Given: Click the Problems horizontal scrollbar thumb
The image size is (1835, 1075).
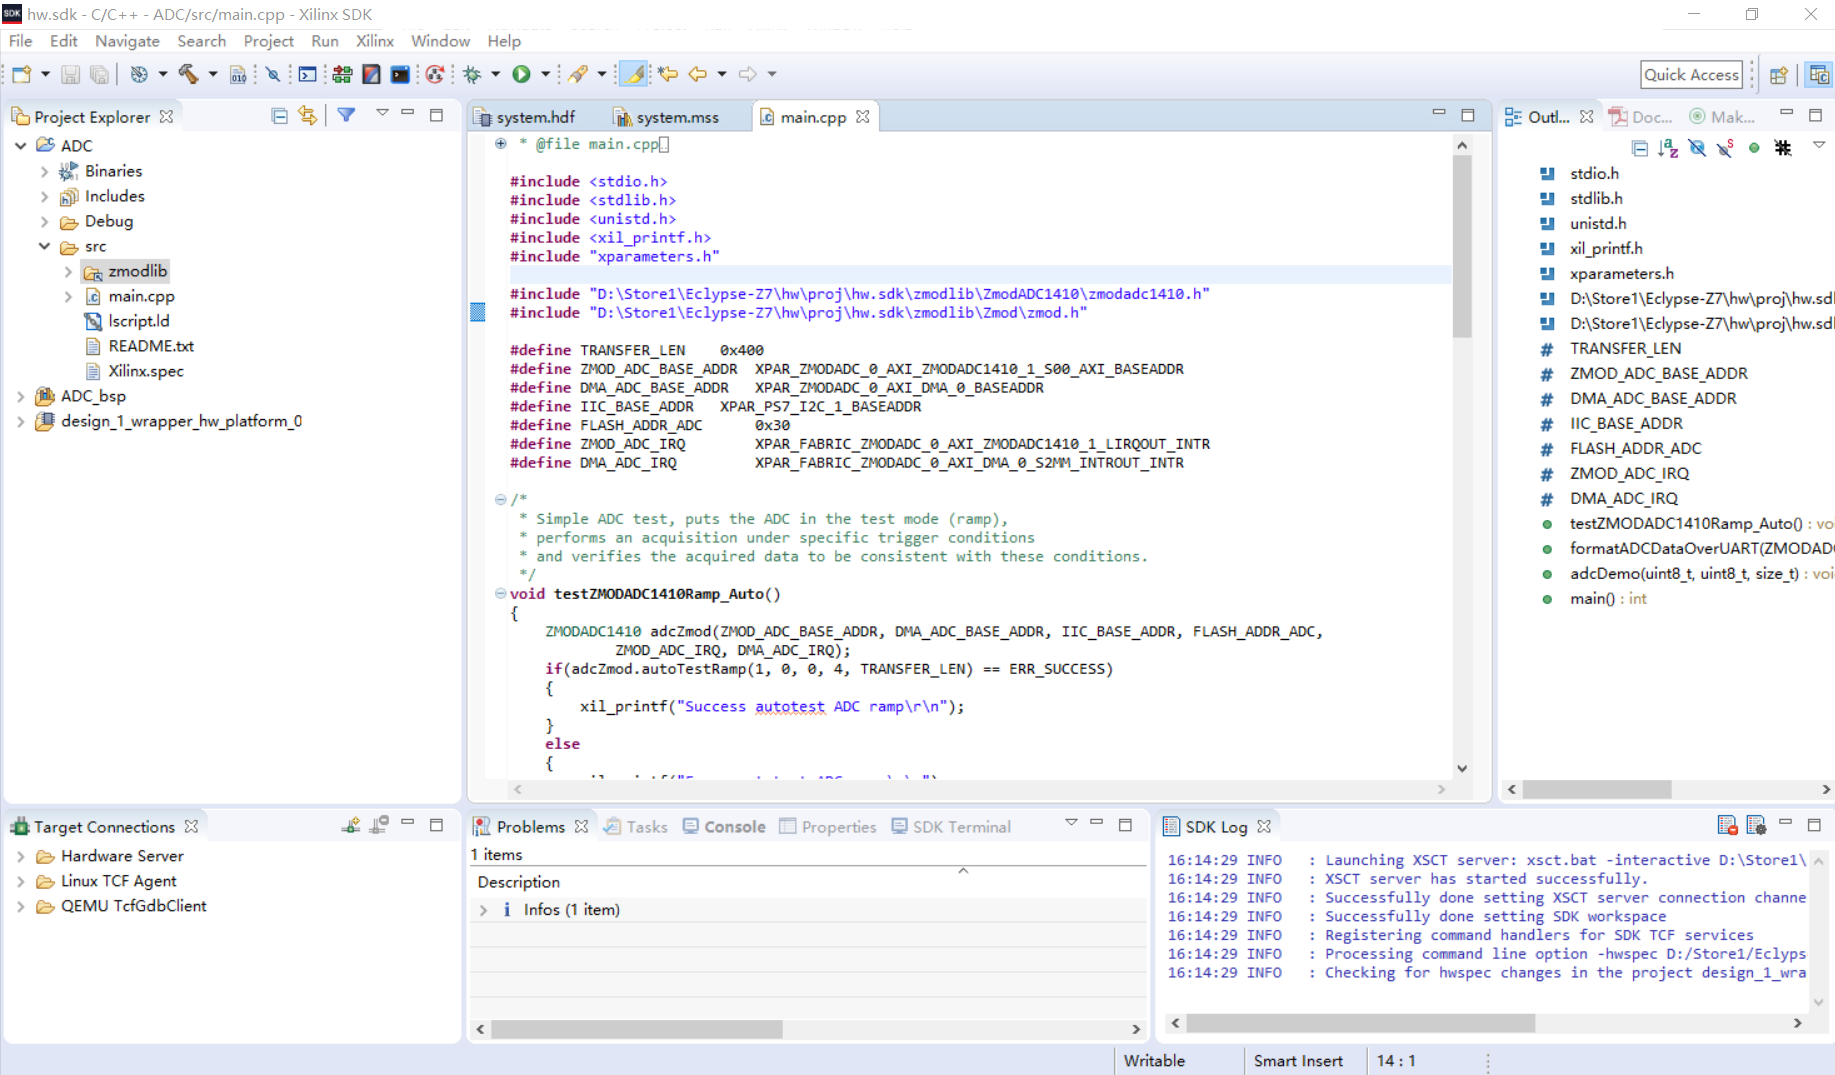Looking at the screenshot, I should tap(637, 1029).
